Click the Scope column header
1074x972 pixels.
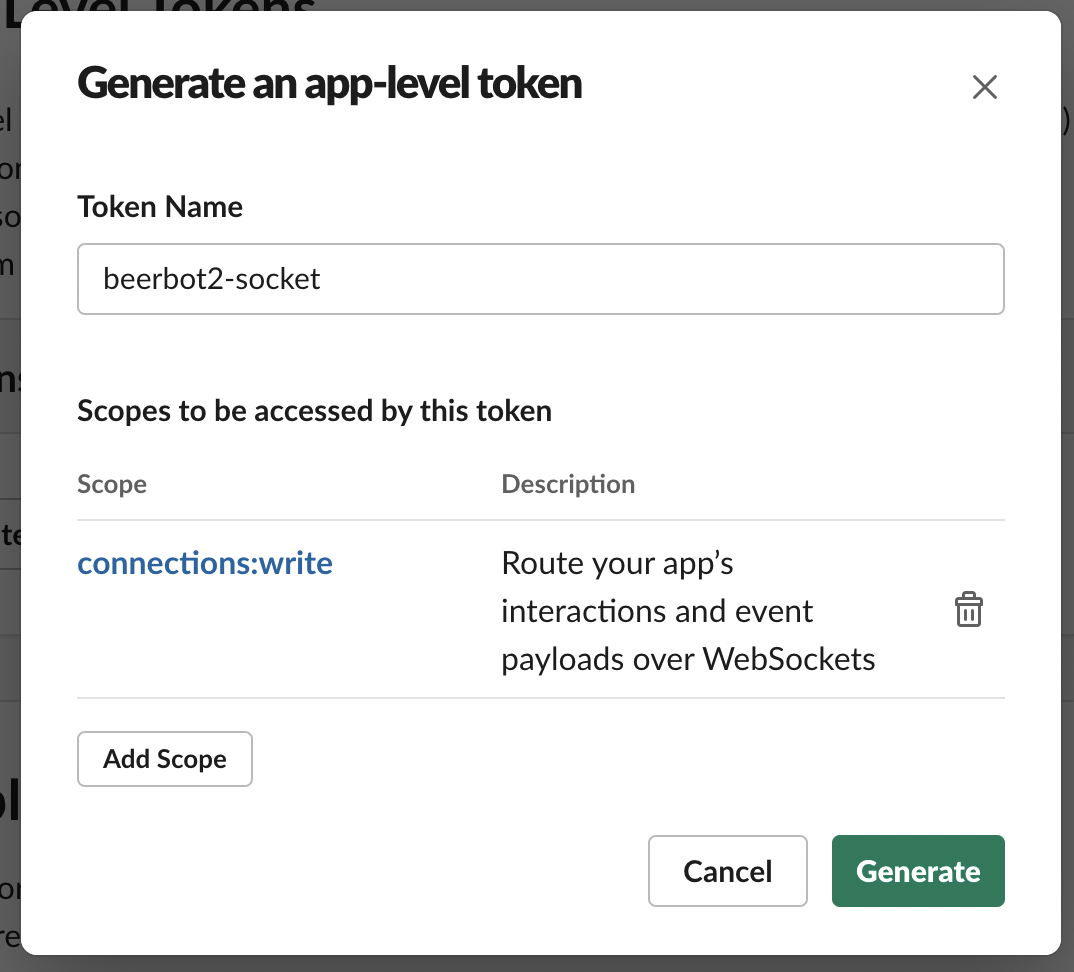coord(112,484)
